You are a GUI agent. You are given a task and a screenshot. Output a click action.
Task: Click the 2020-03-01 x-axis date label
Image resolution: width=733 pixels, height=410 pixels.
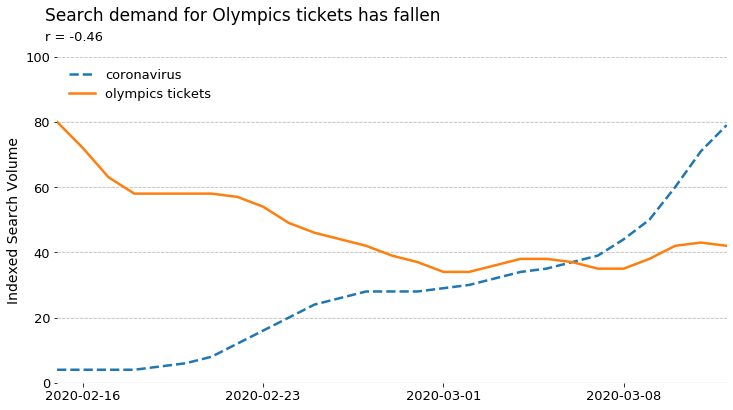point(443,396)
